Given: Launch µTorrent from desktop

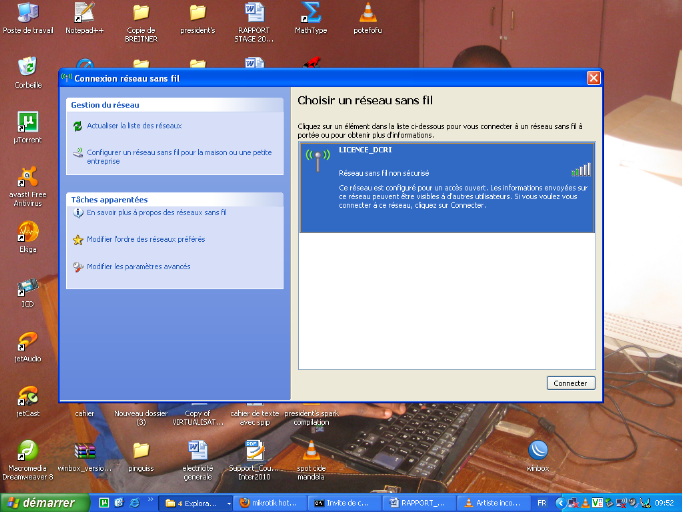Looking at the screenshot, I should pos(27,124).
